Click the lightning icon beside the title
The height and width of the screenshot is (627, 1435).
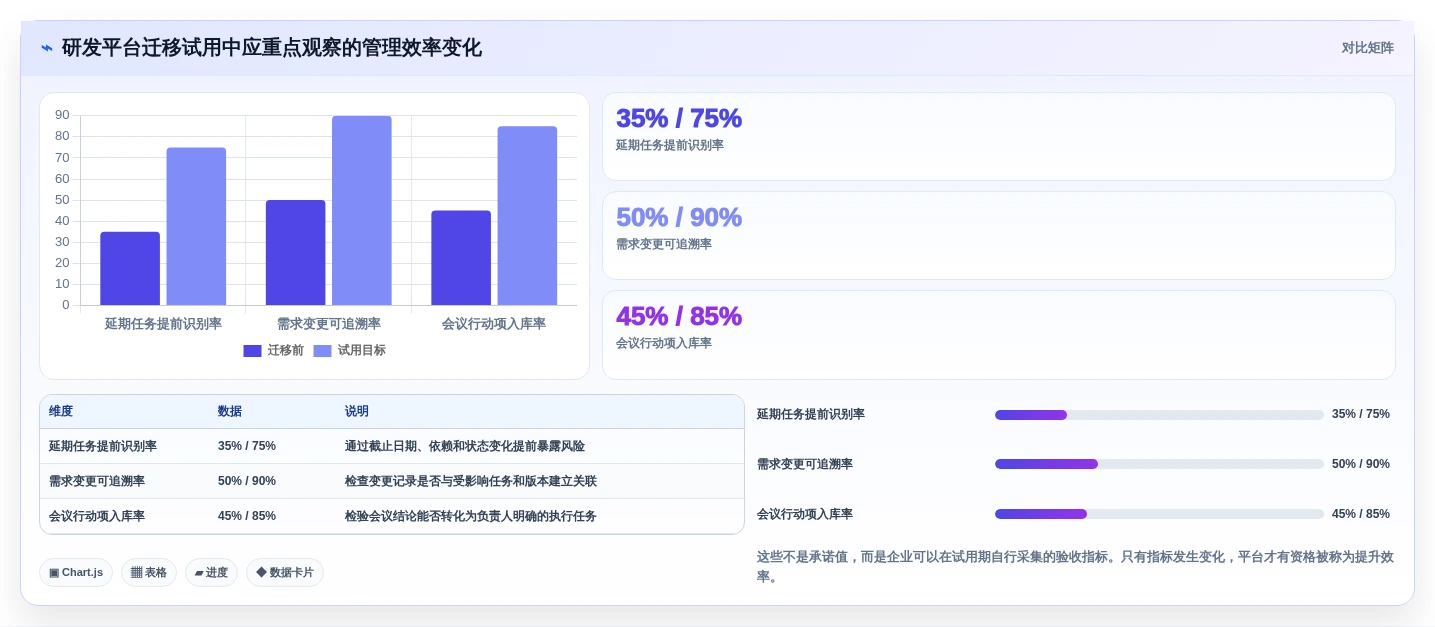pyautogui.click(x=47, y=48)
